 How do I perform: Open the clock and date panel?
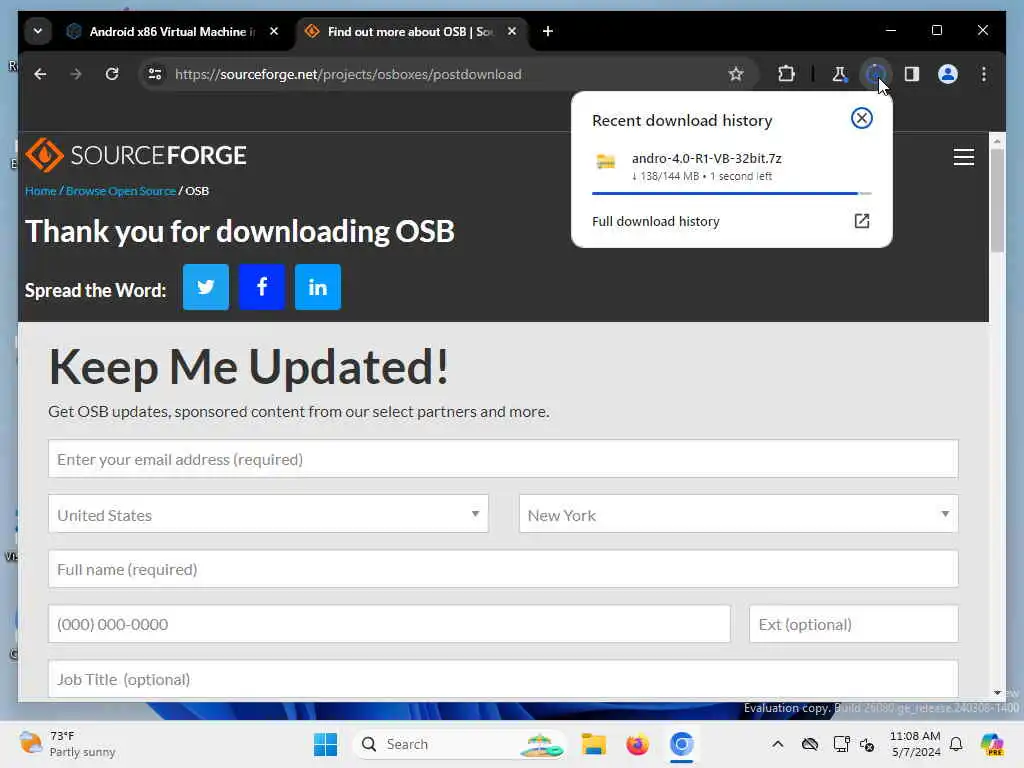pyautogui.click(x=915, y=744)
